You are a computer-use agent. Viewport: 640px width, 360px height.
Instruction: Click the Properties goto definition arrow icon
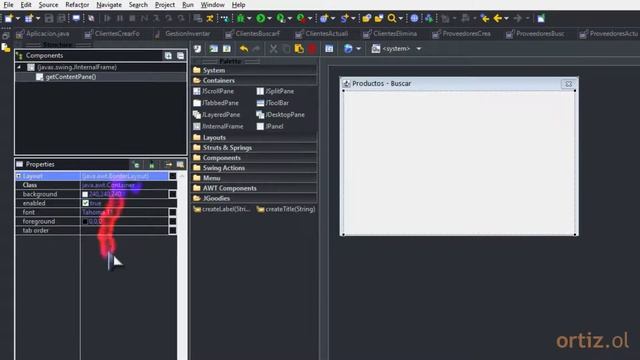pos(168,164)
